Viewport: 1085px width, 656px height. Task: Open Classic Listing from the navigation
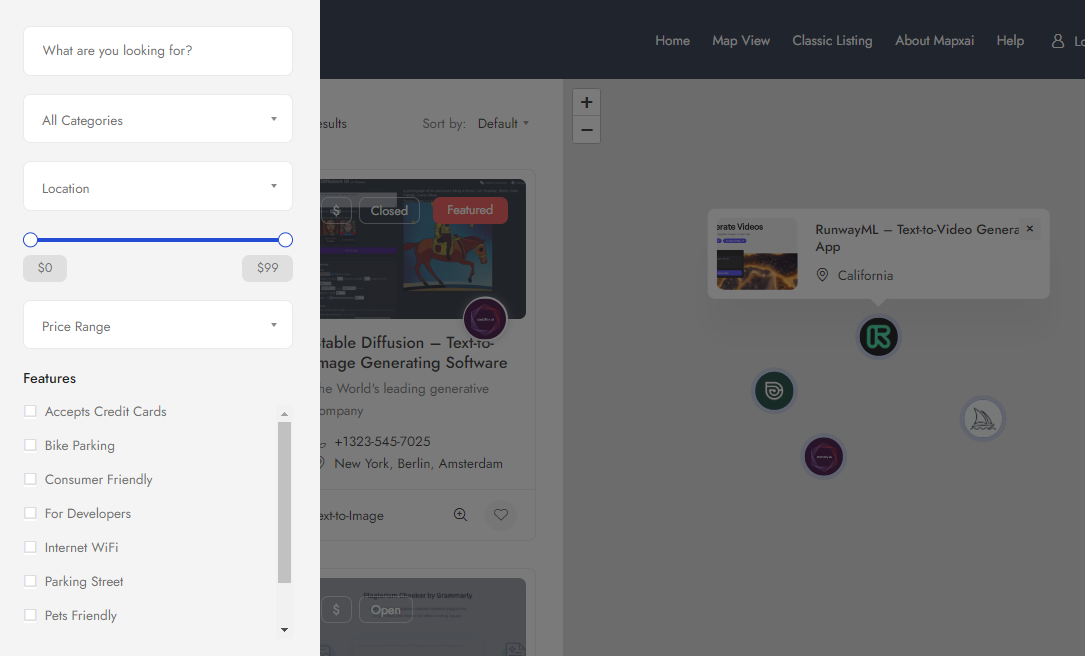(832, 41)
